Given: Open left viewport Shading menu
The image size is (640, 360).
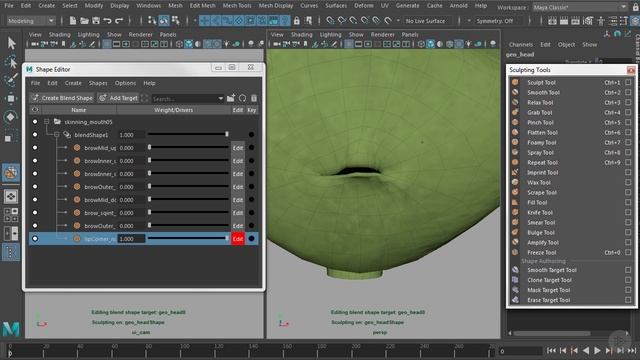Looking at the screenshot, I should [x=60, y=35].
